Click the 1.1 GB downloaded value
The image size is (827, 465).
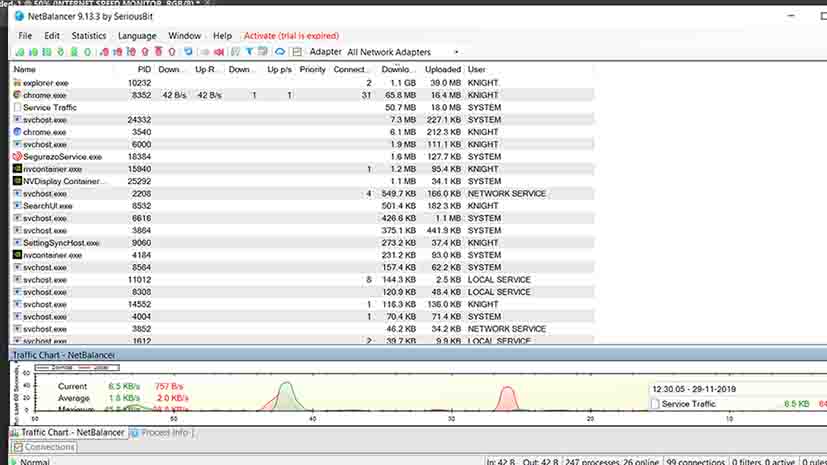(x=403, y=83)
